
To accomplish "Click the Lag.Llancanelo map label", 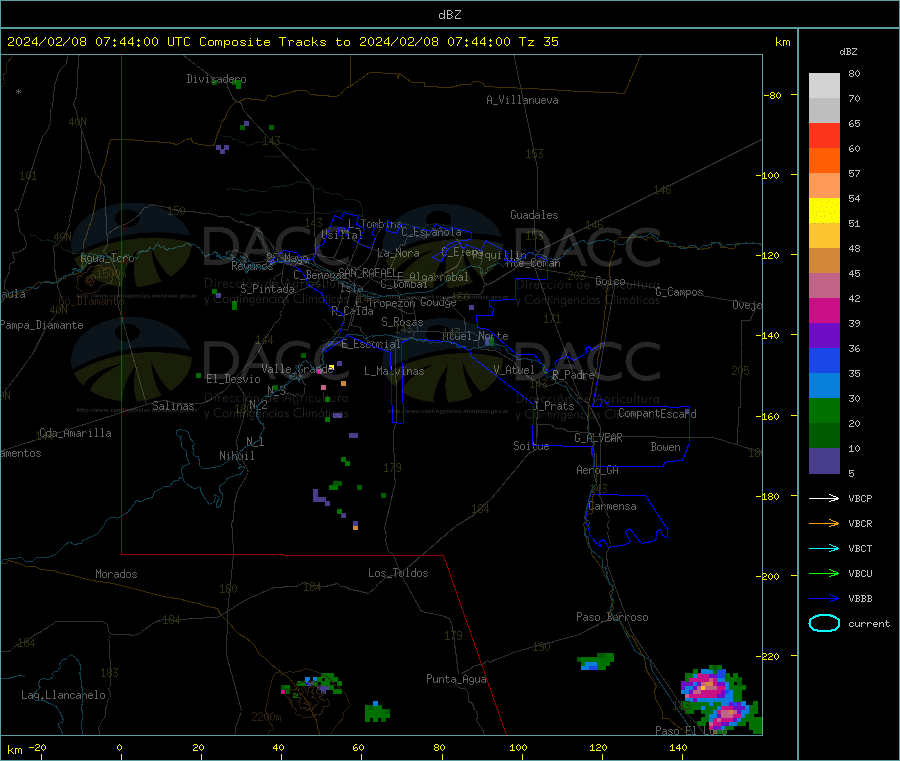I will (64, 695).
